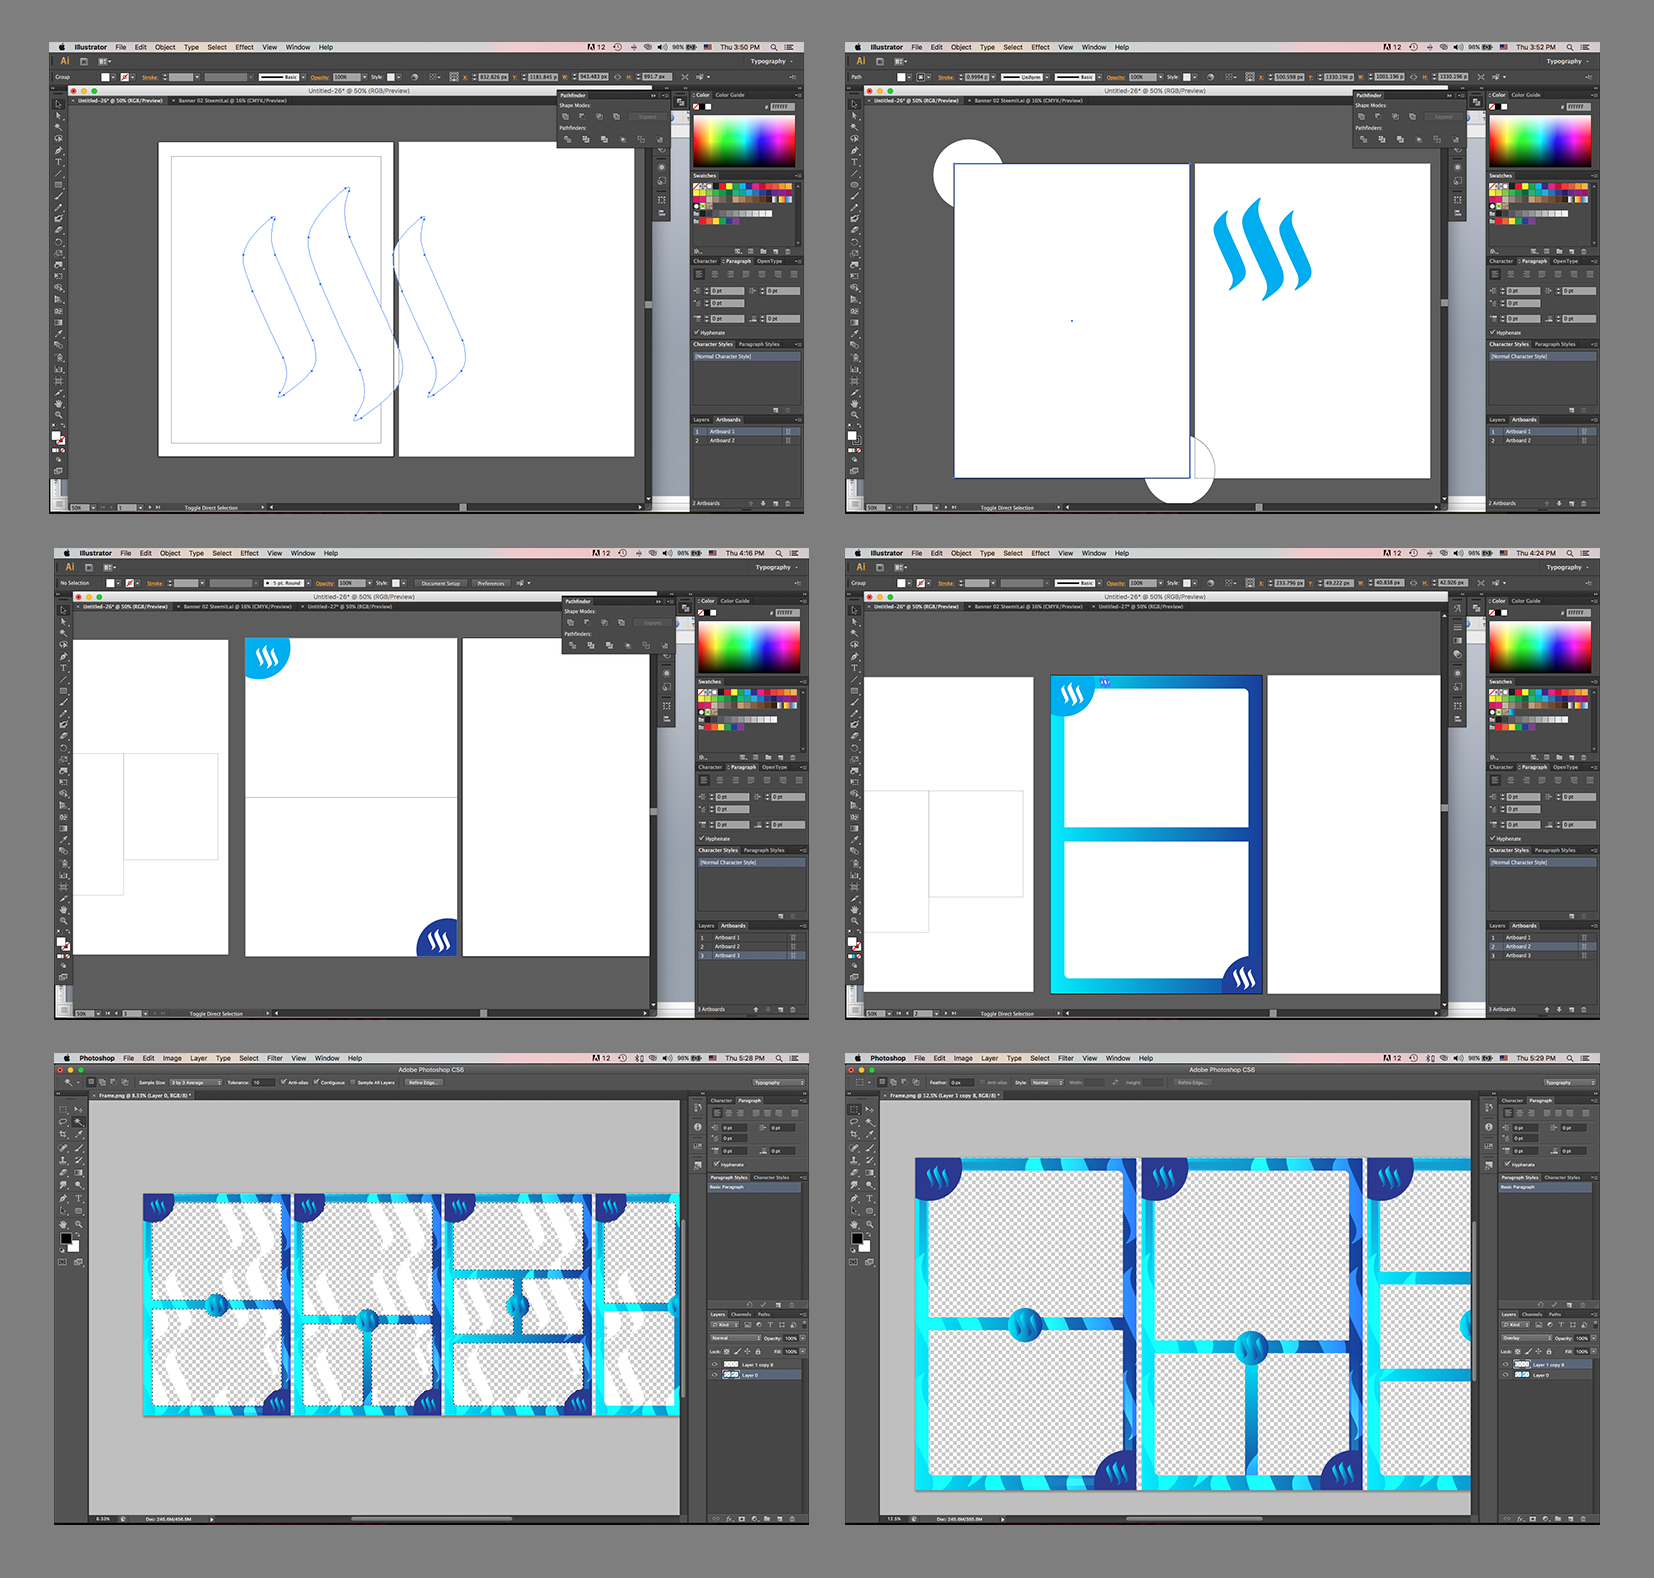Screen dimensions: 1654x1578
Task: Select Line Segment tool in 4:16 PM Illustrator
Action: click(63, 679)
